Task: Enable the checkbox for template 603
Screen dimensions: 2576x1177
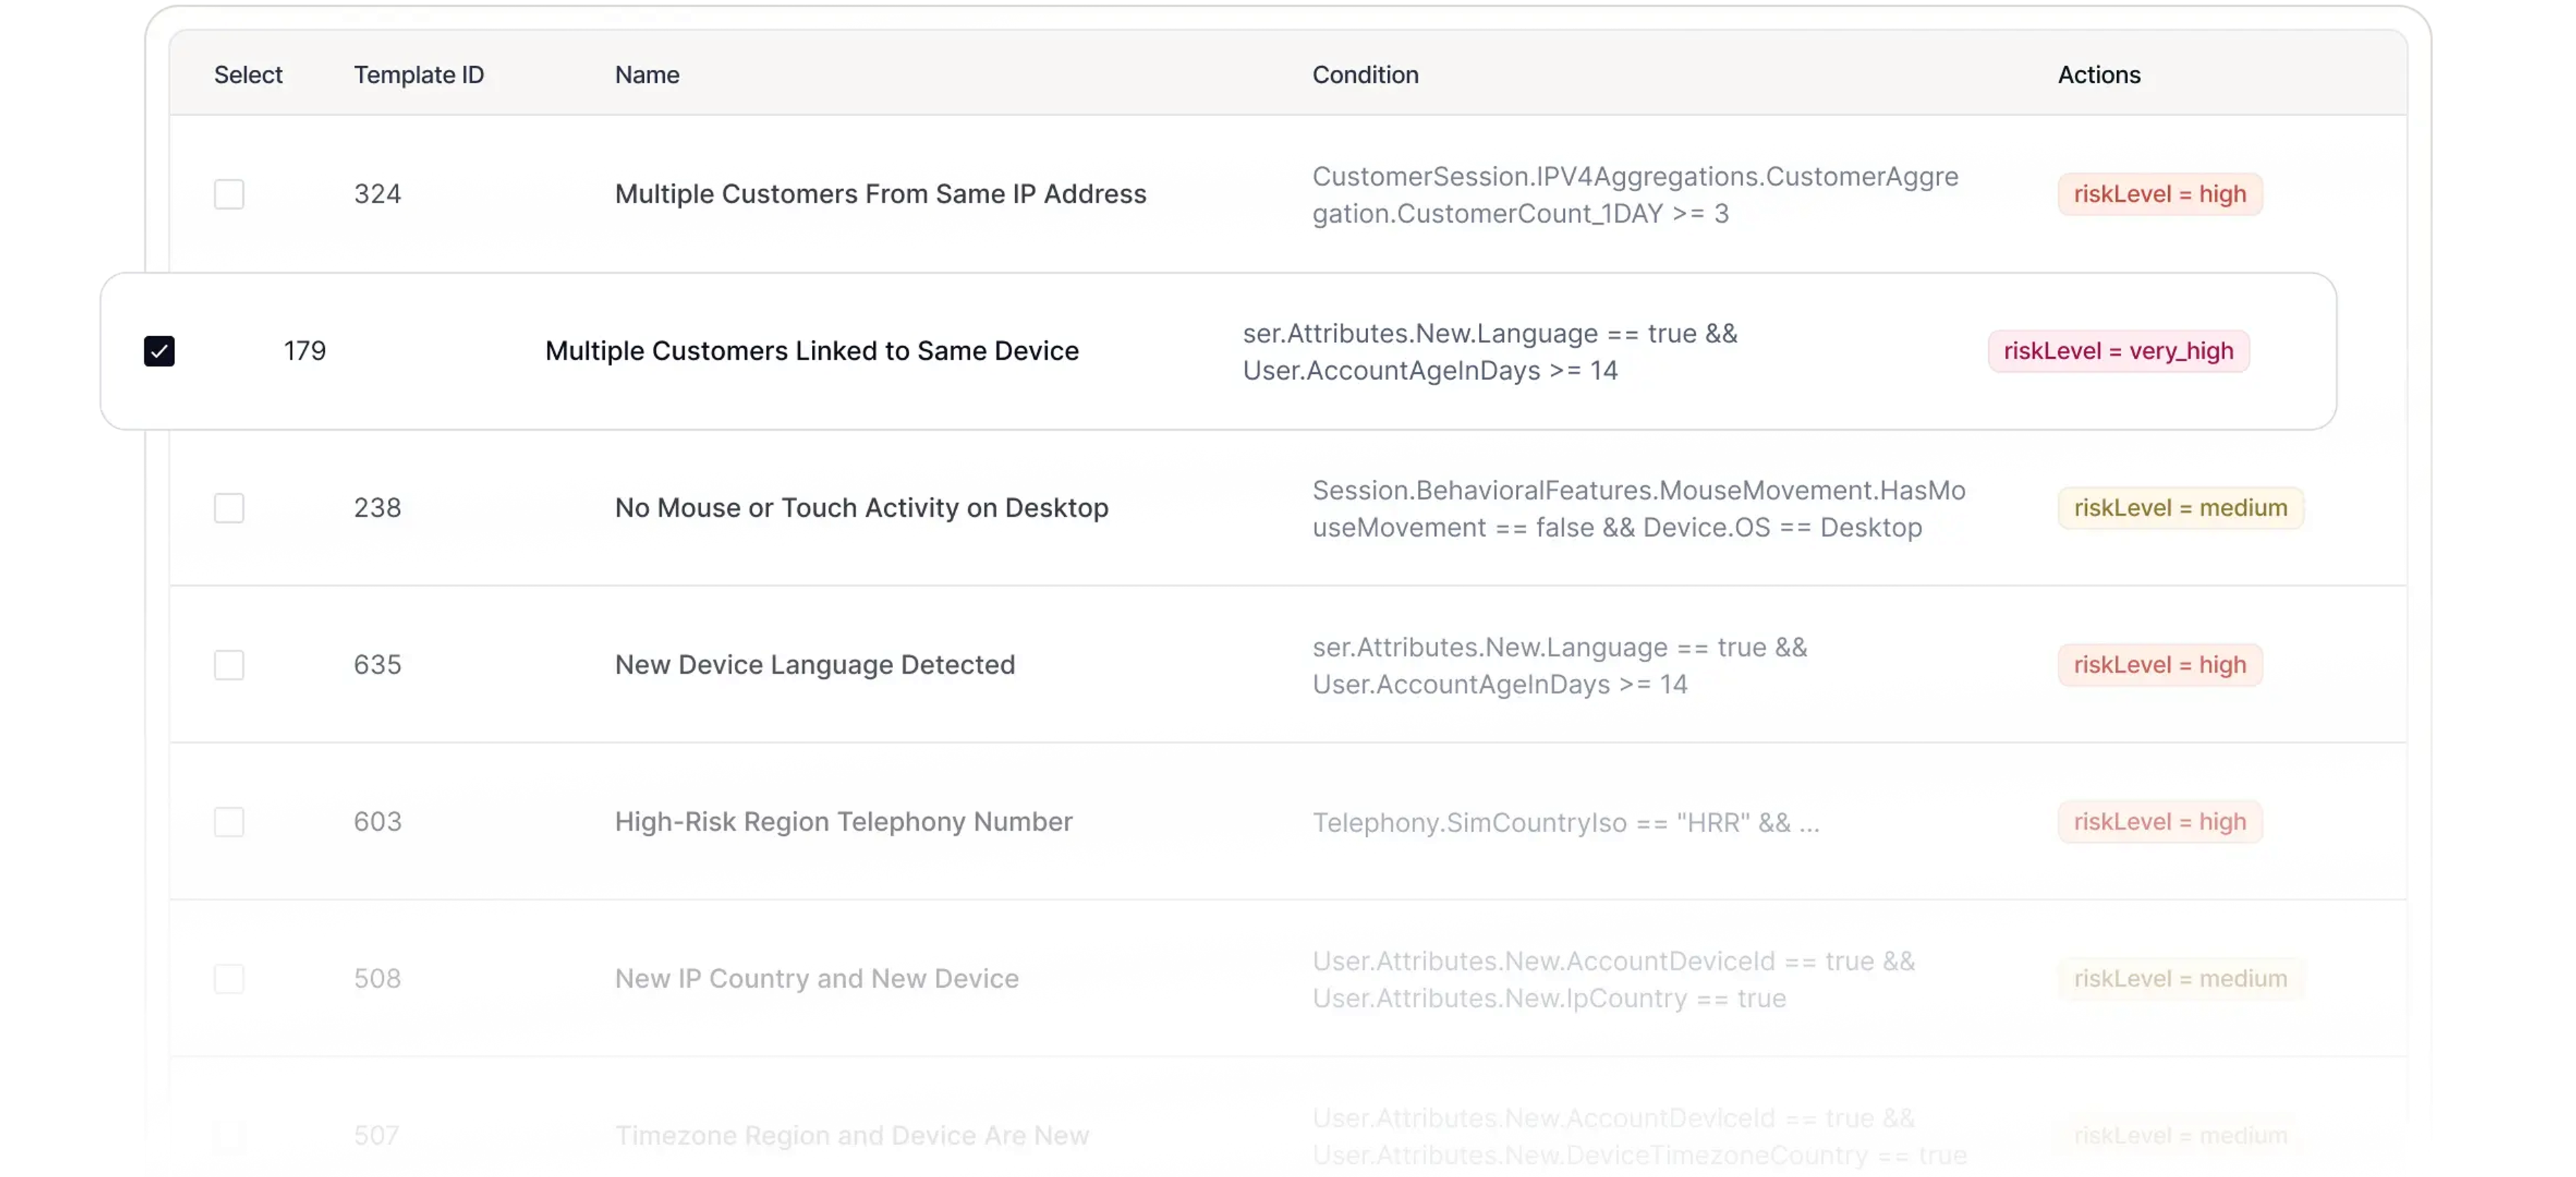Action: click(229, 822)
